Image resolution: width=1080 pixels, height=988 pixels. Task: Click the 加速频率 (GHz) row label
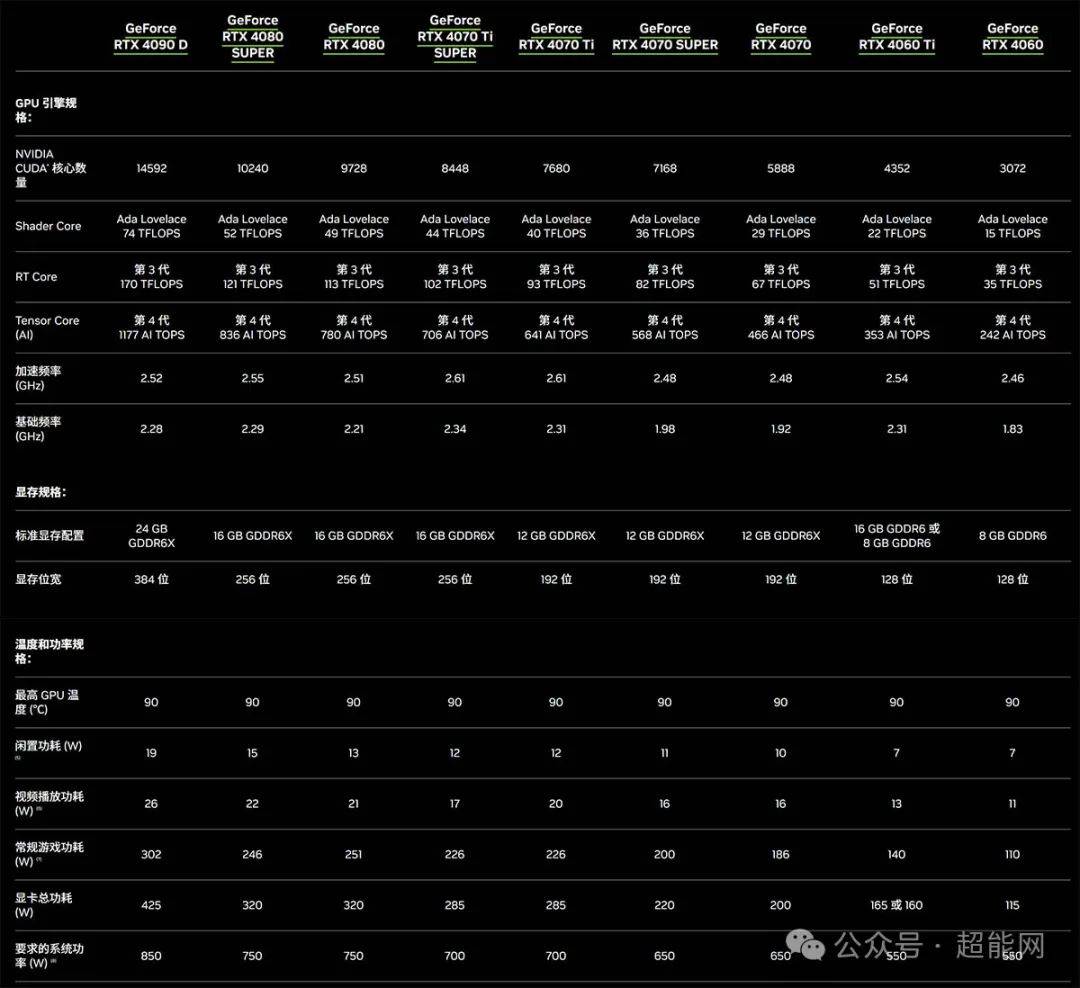38,378
